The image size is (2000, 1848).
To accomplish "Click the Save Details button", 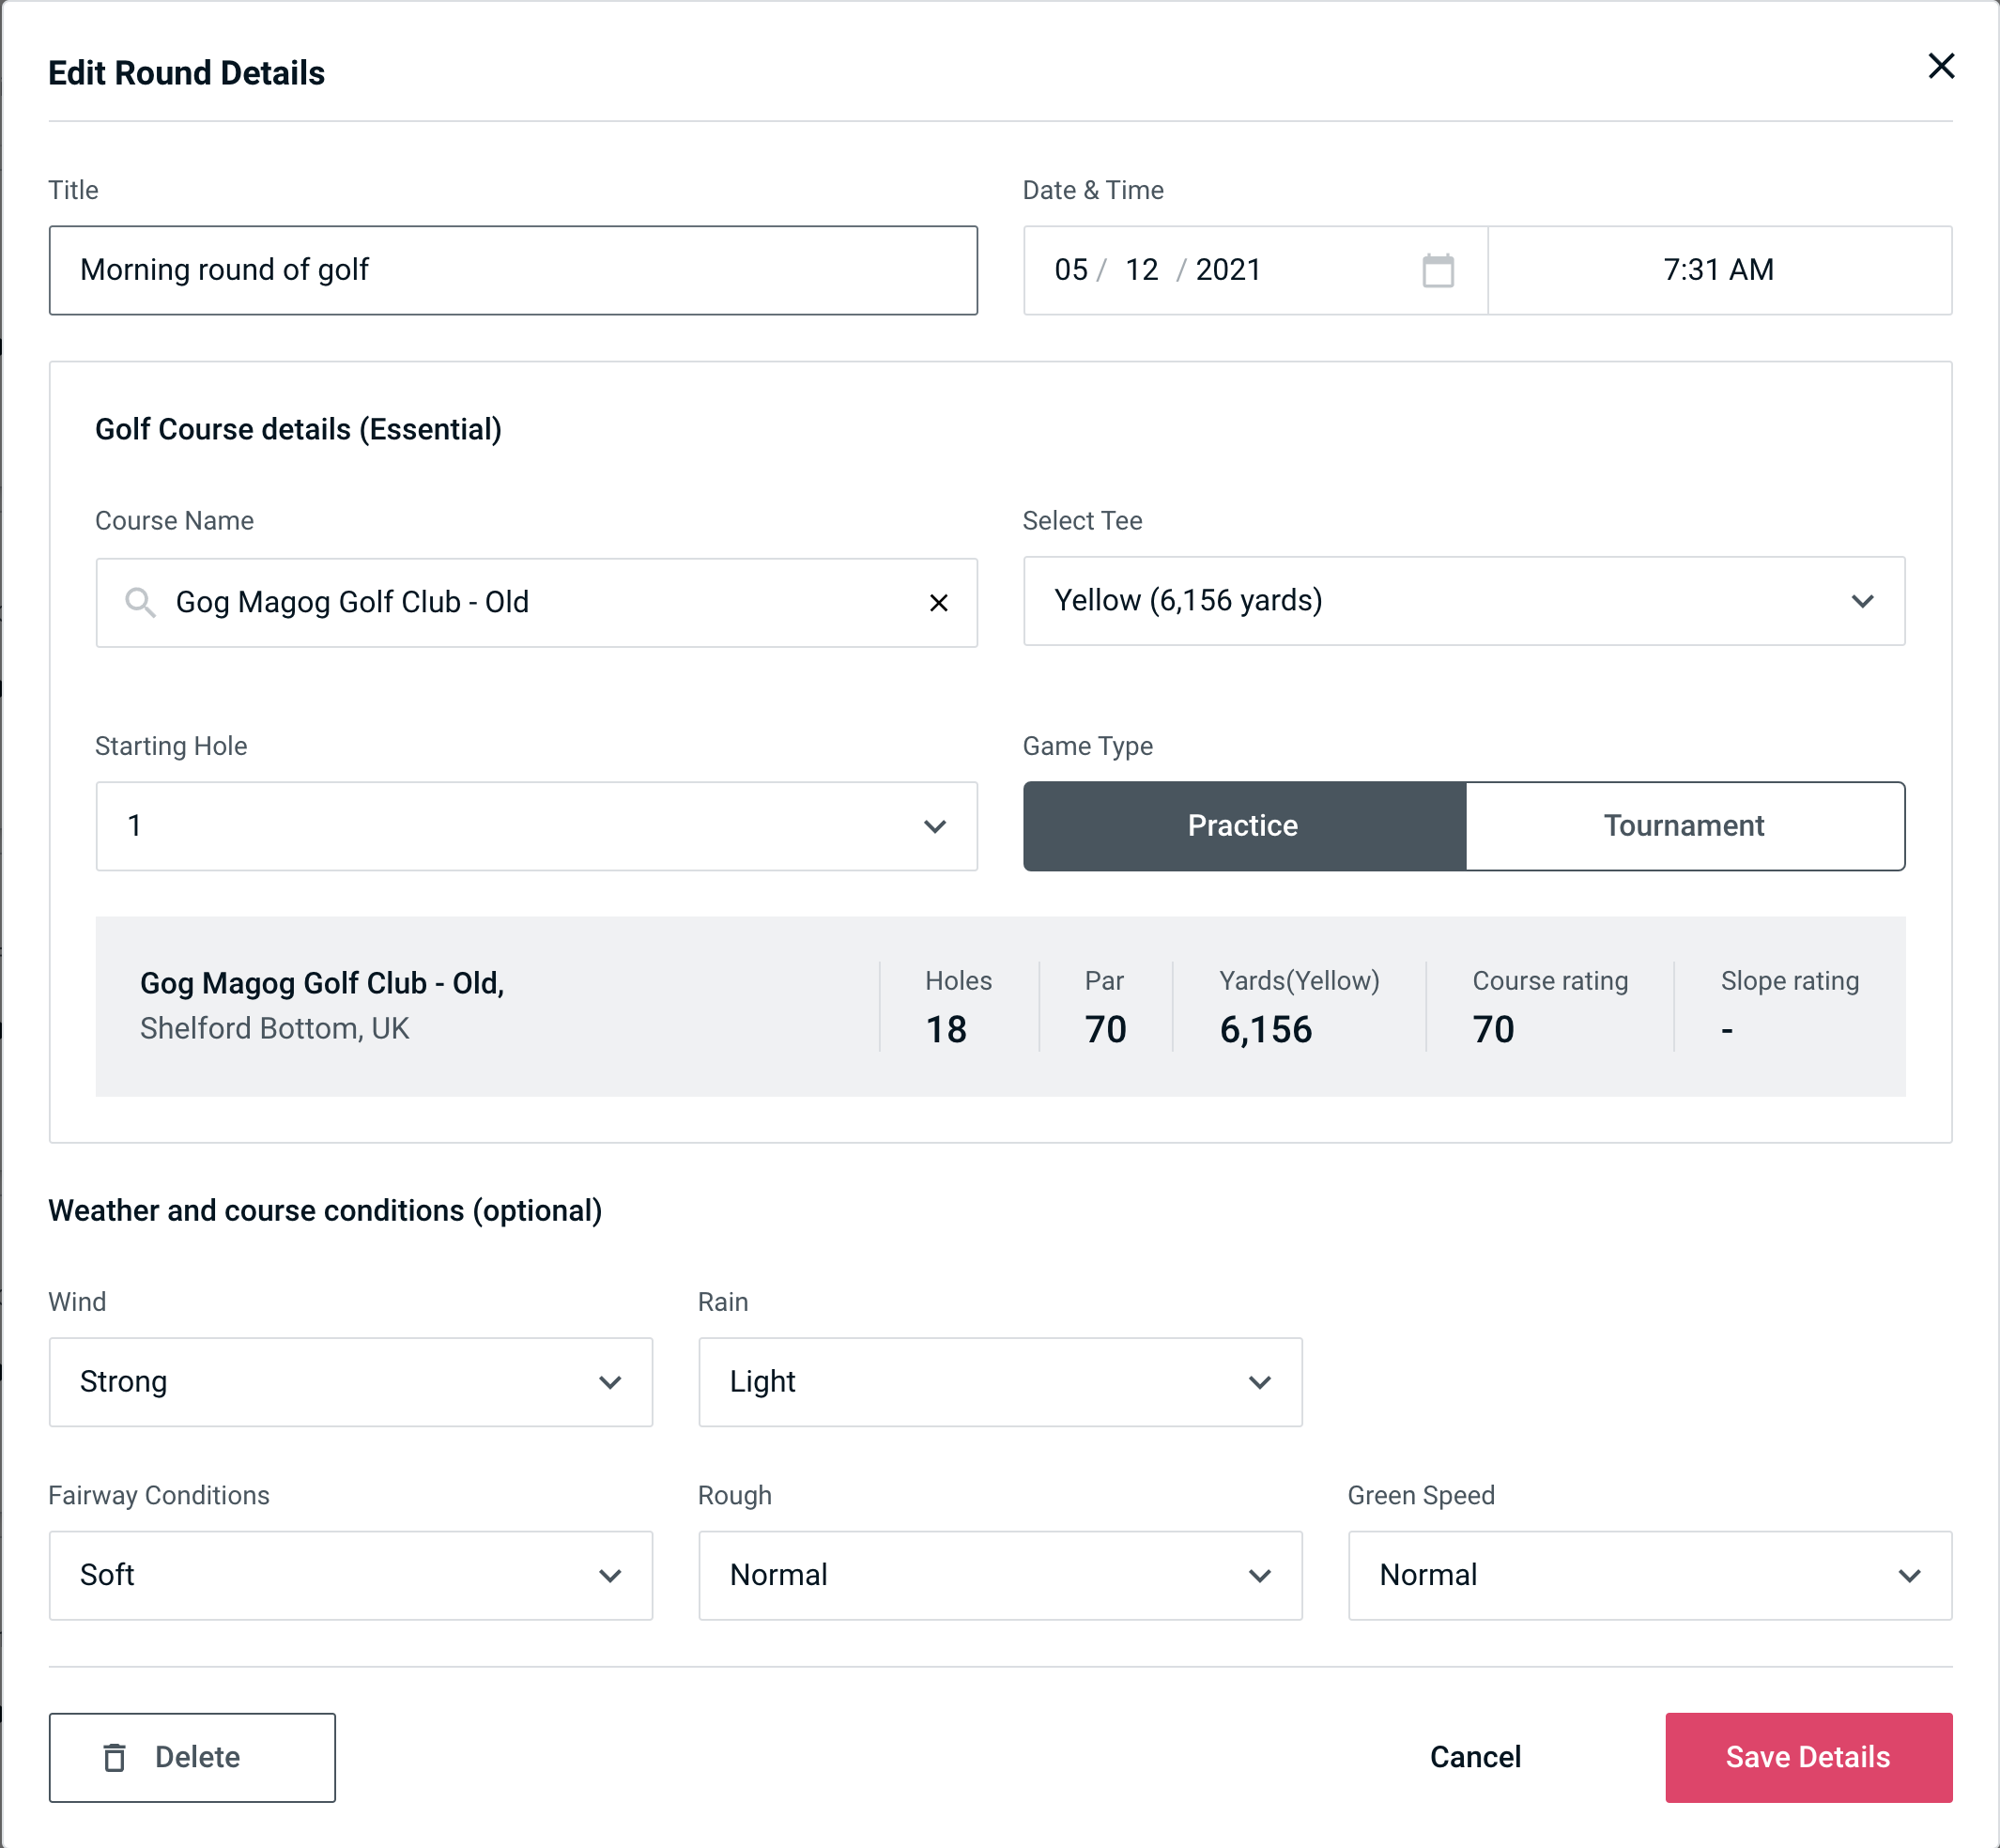I will coord(1808,1758).
